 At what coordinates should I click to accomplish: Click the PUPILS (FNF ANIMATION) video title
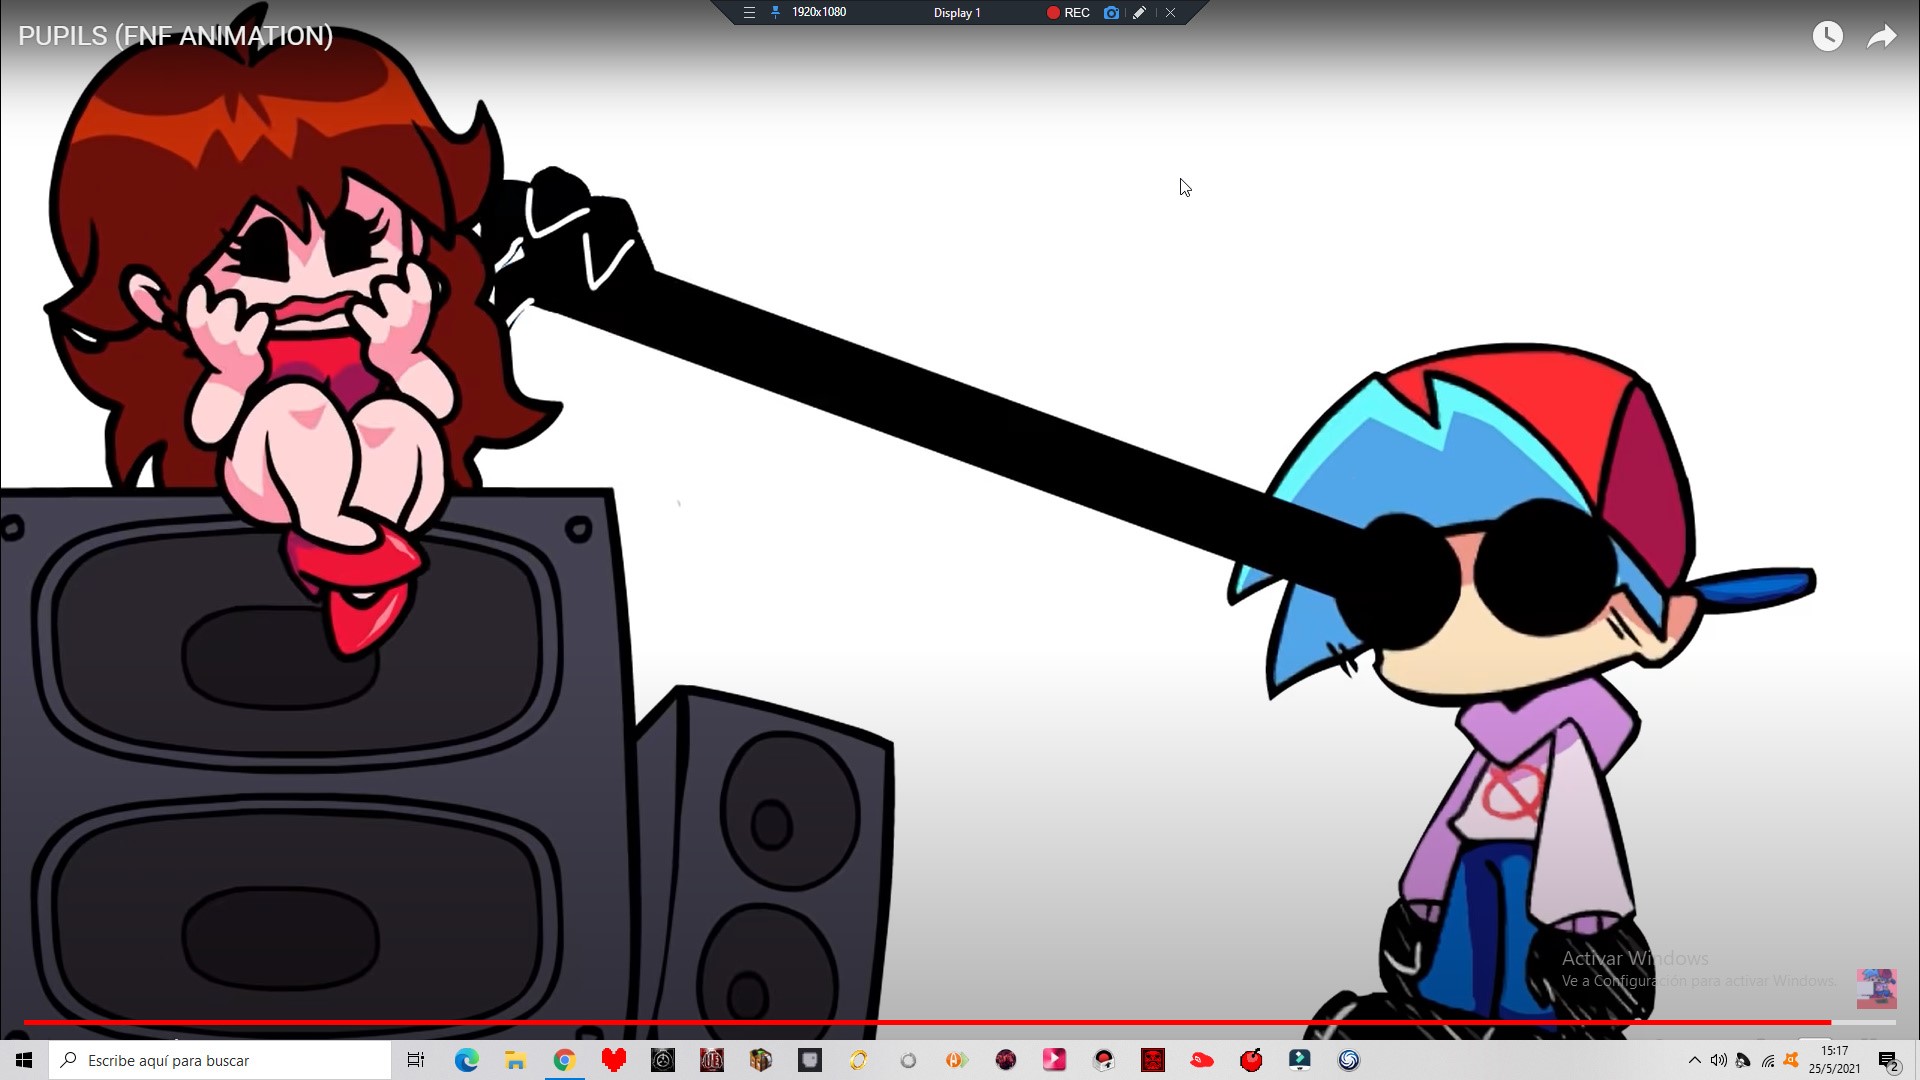tap(175, 36)
